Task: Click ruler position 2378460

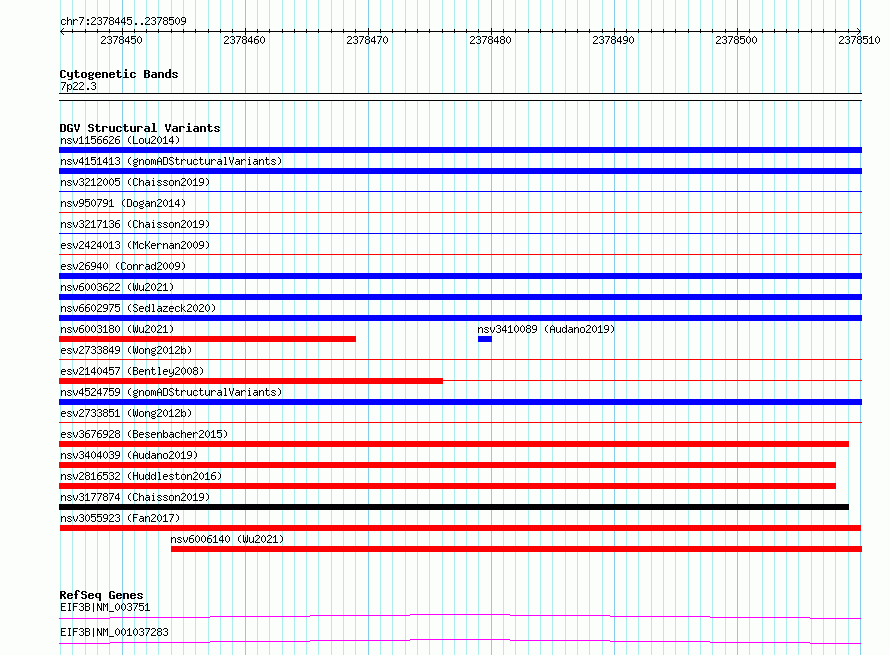Action: tap(245, 40)
